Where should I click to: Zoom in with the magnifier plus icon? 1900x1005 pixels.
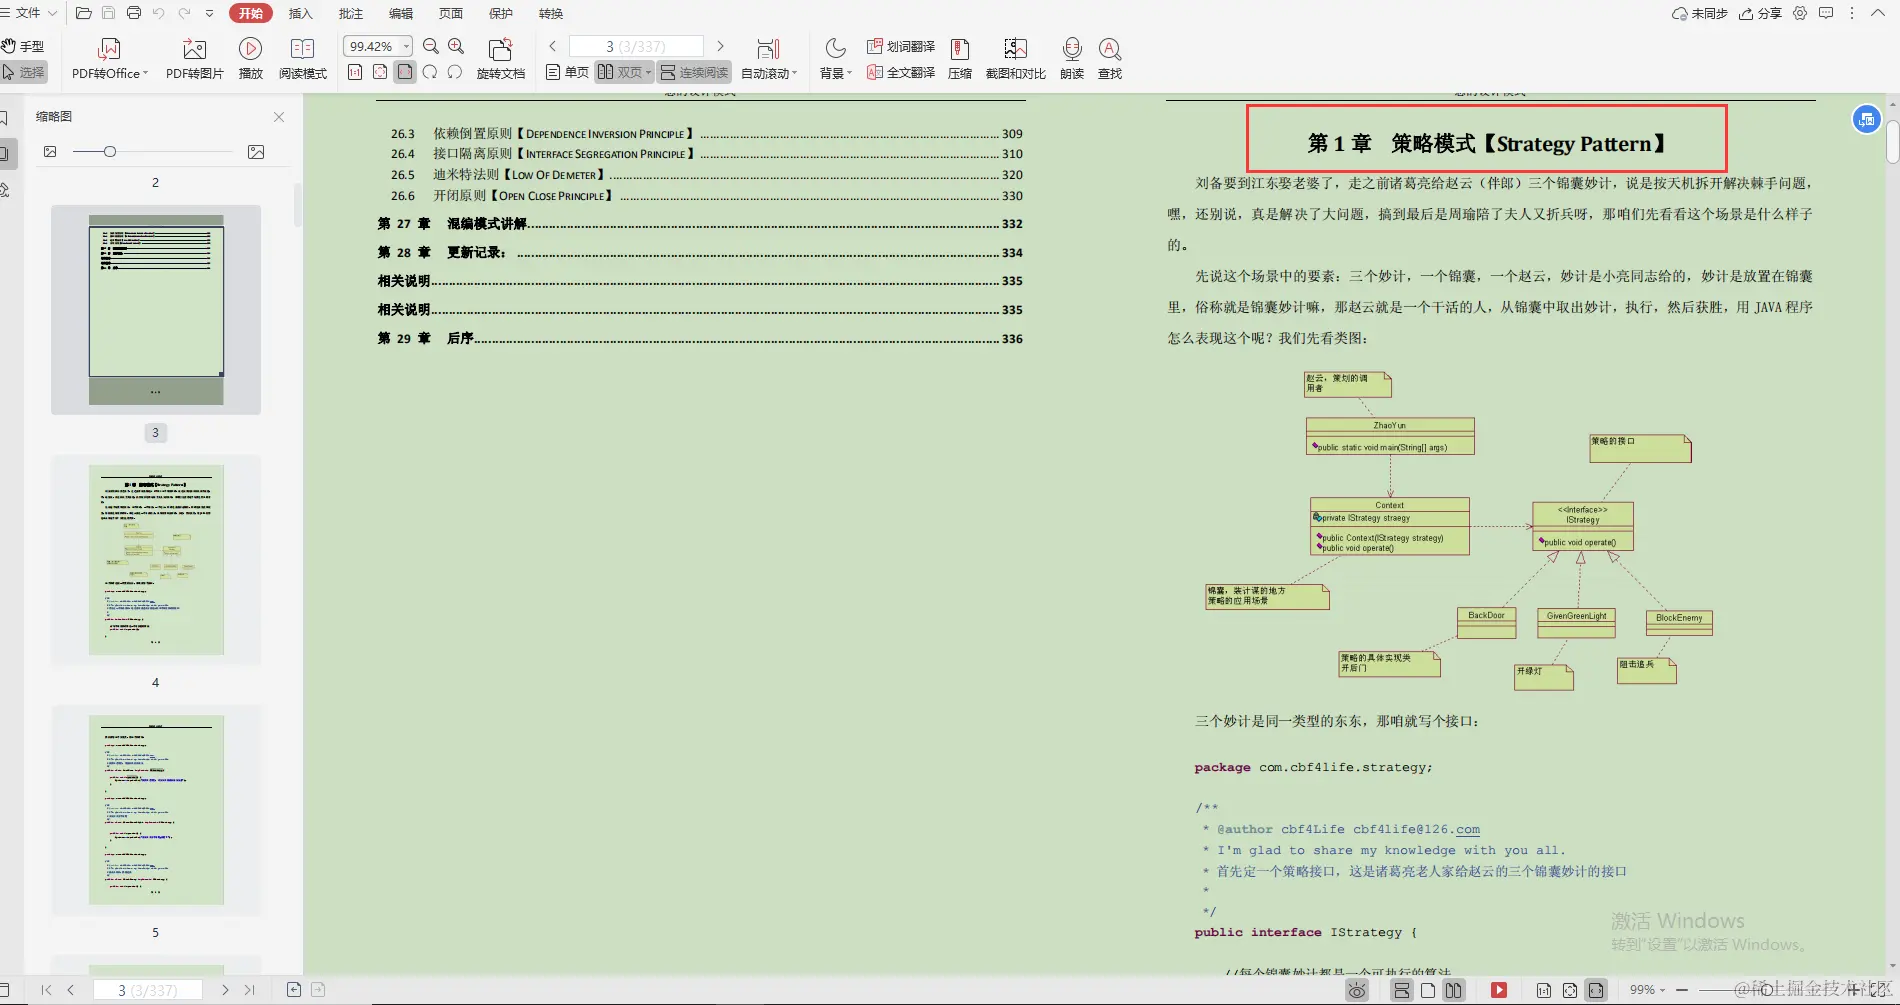tap(456, 46)
